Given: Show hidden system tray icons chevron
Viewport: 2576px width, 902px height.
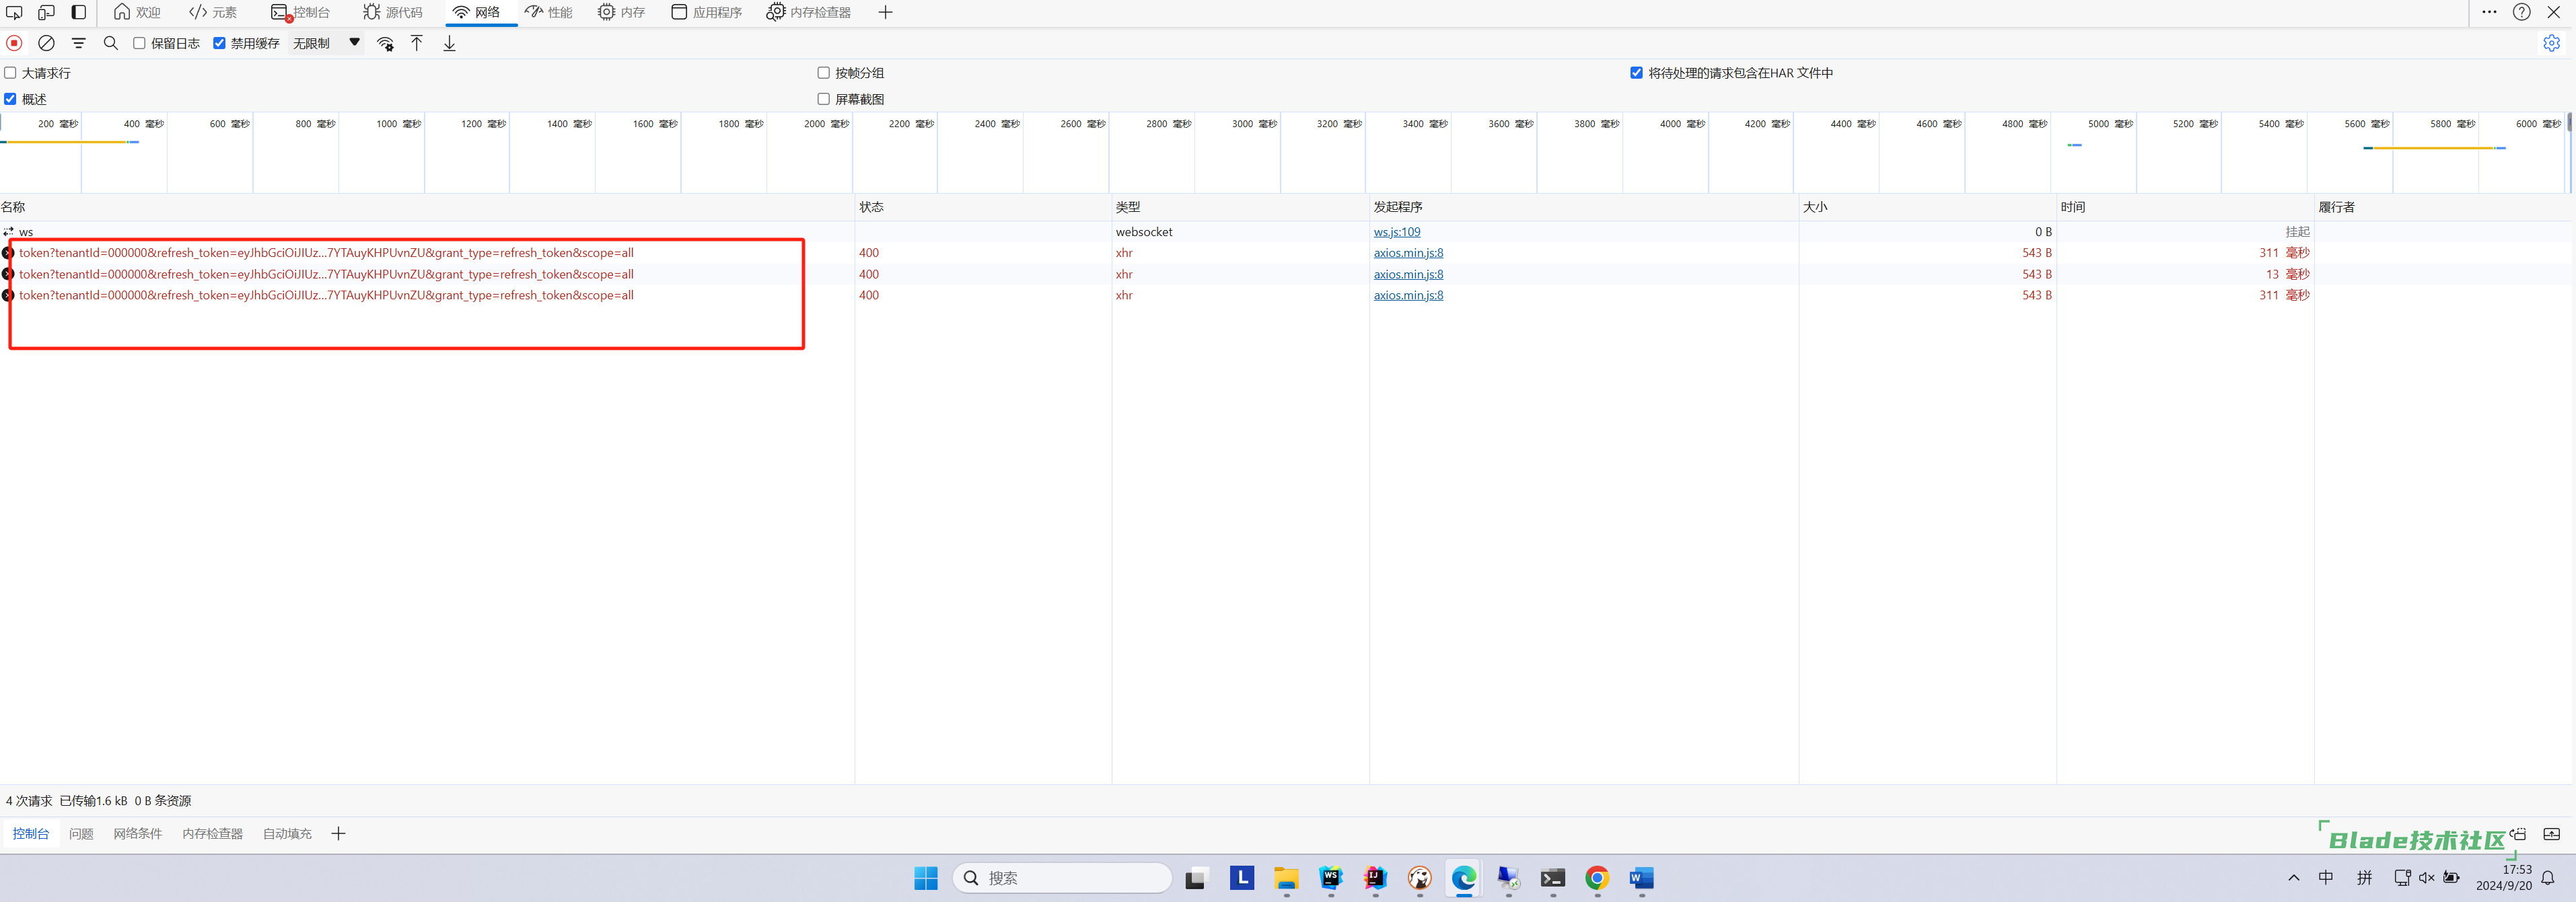Looking at the screenshot, I should (x=2293, y=877).
